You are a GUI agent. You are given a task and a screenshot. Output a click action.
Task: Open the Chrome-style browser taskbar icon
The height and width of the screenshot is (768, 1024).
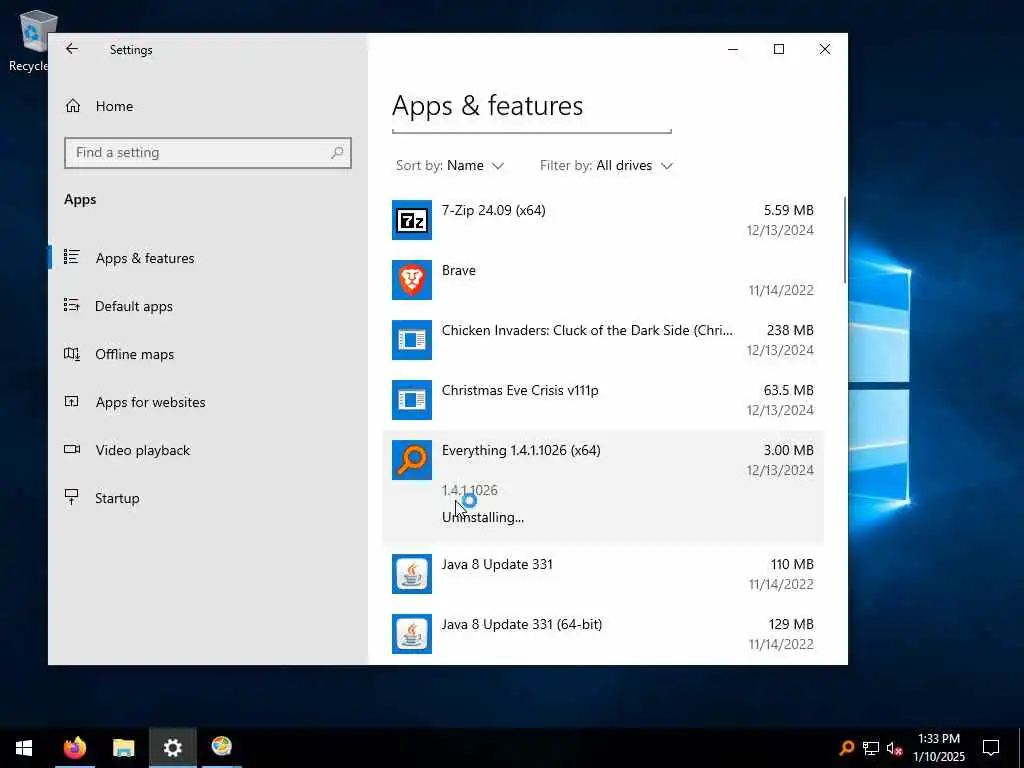[x=221, y=746]
